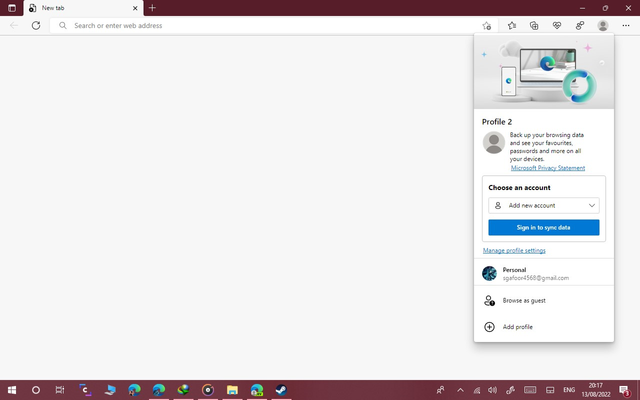This screenshot has width=640, height=400.
Task: Open the Microsoft Privacy Statement link
Action: pyautogui.click(x=548, y=168)
